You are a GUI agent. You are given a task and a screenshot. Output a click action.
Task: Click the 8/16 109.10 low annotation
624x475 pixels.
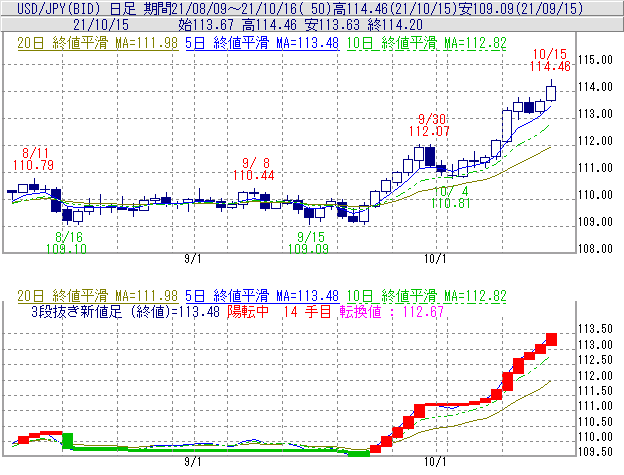66,243
